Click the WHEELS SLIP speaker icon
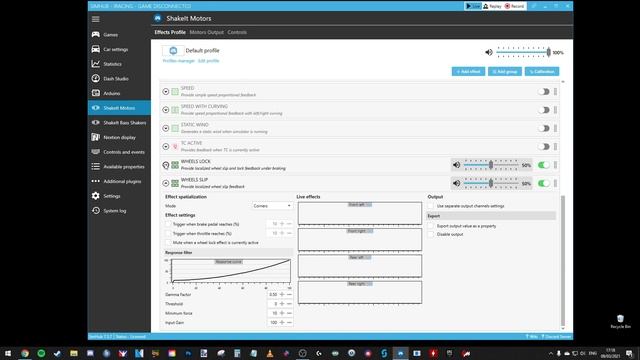 tap(456, 183)
